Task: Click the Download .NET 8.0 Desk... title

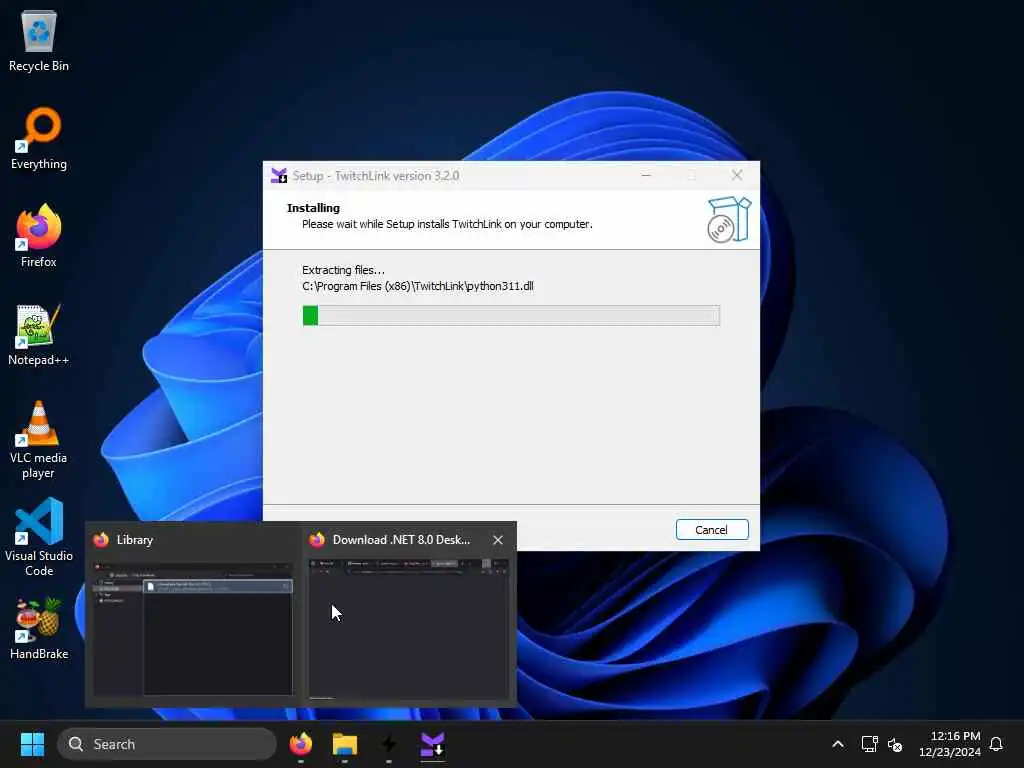Action: 401,539
